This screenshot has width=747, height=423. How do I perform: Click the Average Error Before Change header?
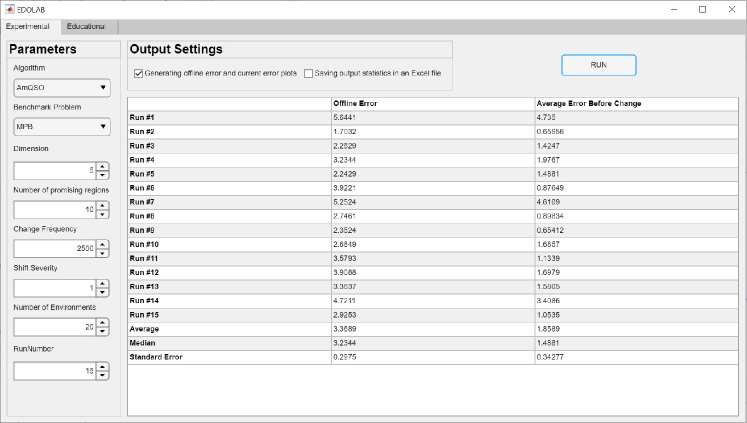[636, 104]
